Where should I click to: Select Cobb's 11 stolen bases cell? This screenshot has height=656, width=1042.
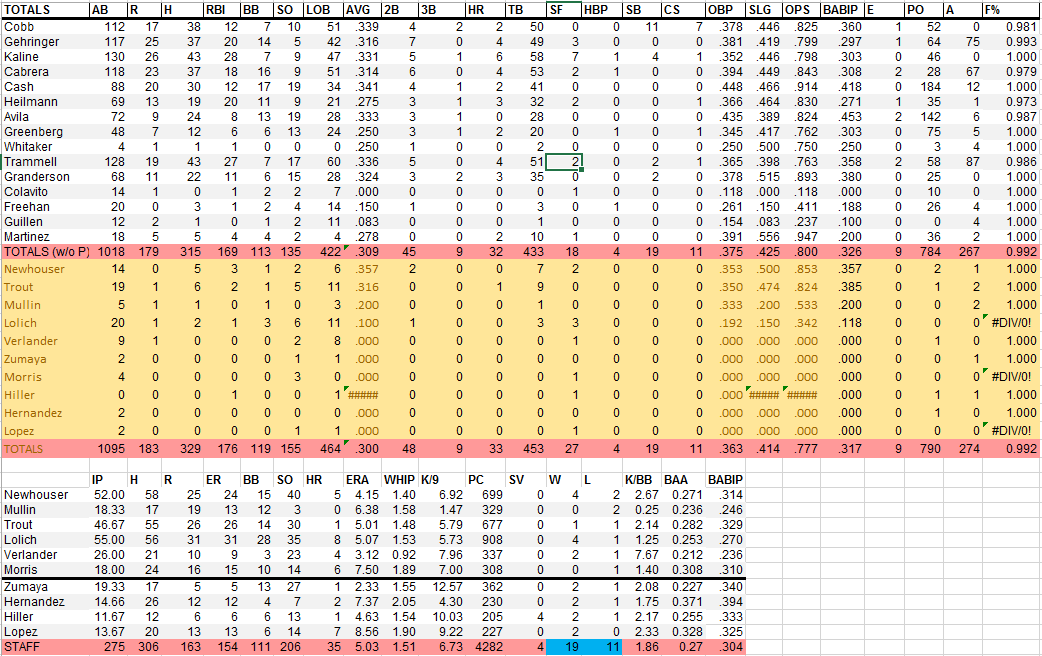[x=642, y=27]
